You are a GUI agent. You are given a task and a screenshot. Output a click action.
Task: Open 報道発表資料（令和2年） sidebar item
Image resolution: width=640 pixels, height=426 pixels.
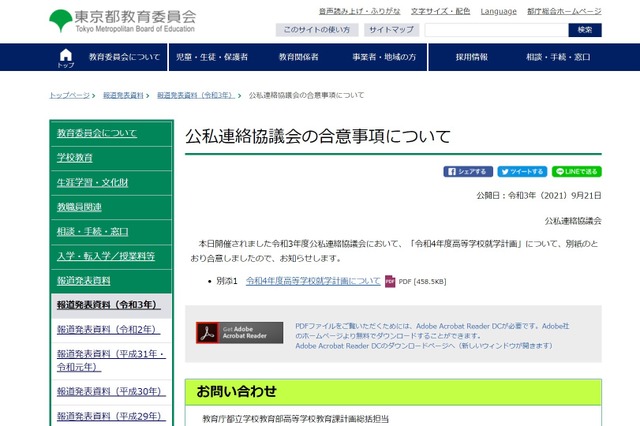tap(109, 329)
